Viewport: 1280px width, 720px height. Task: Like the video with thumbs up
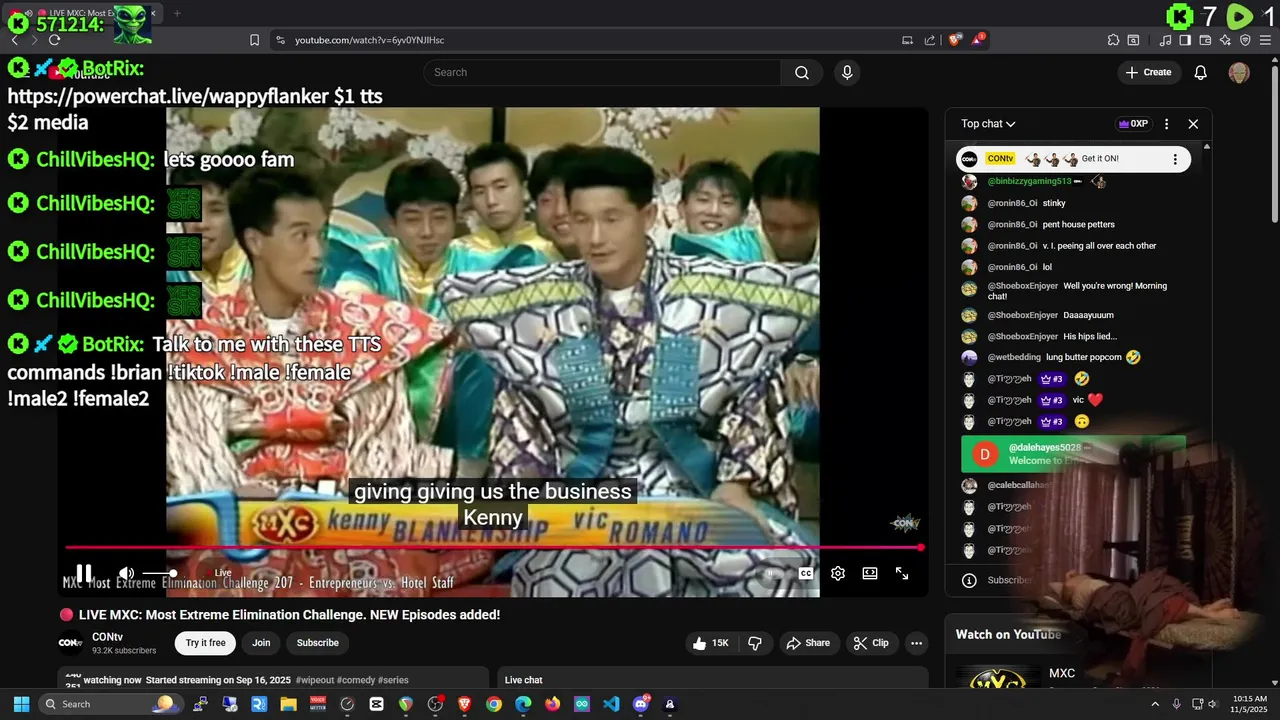point(710,643)
